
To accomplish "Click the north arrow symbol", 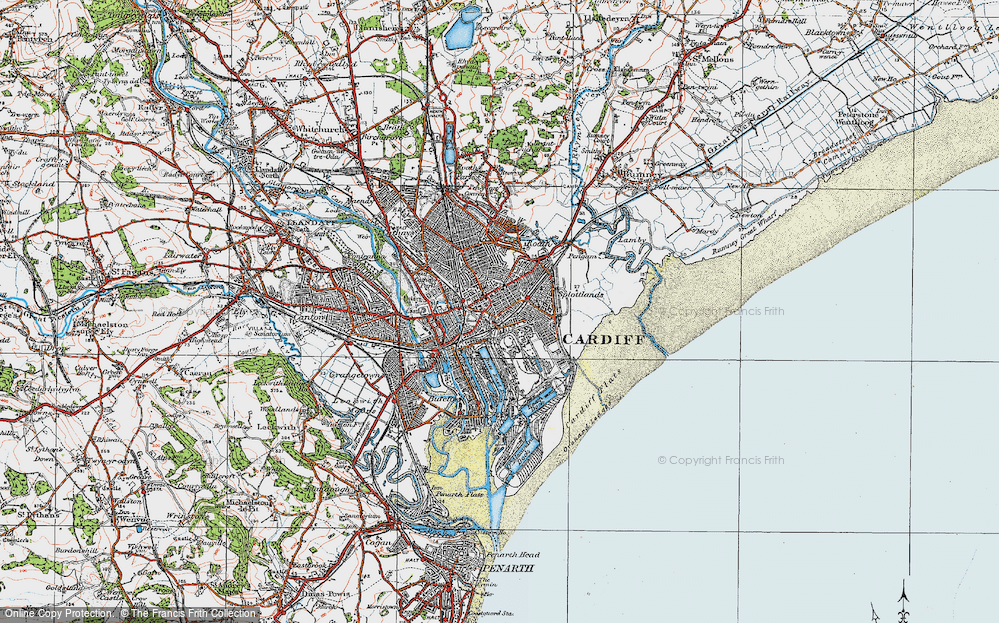I will tap(903, 603).
